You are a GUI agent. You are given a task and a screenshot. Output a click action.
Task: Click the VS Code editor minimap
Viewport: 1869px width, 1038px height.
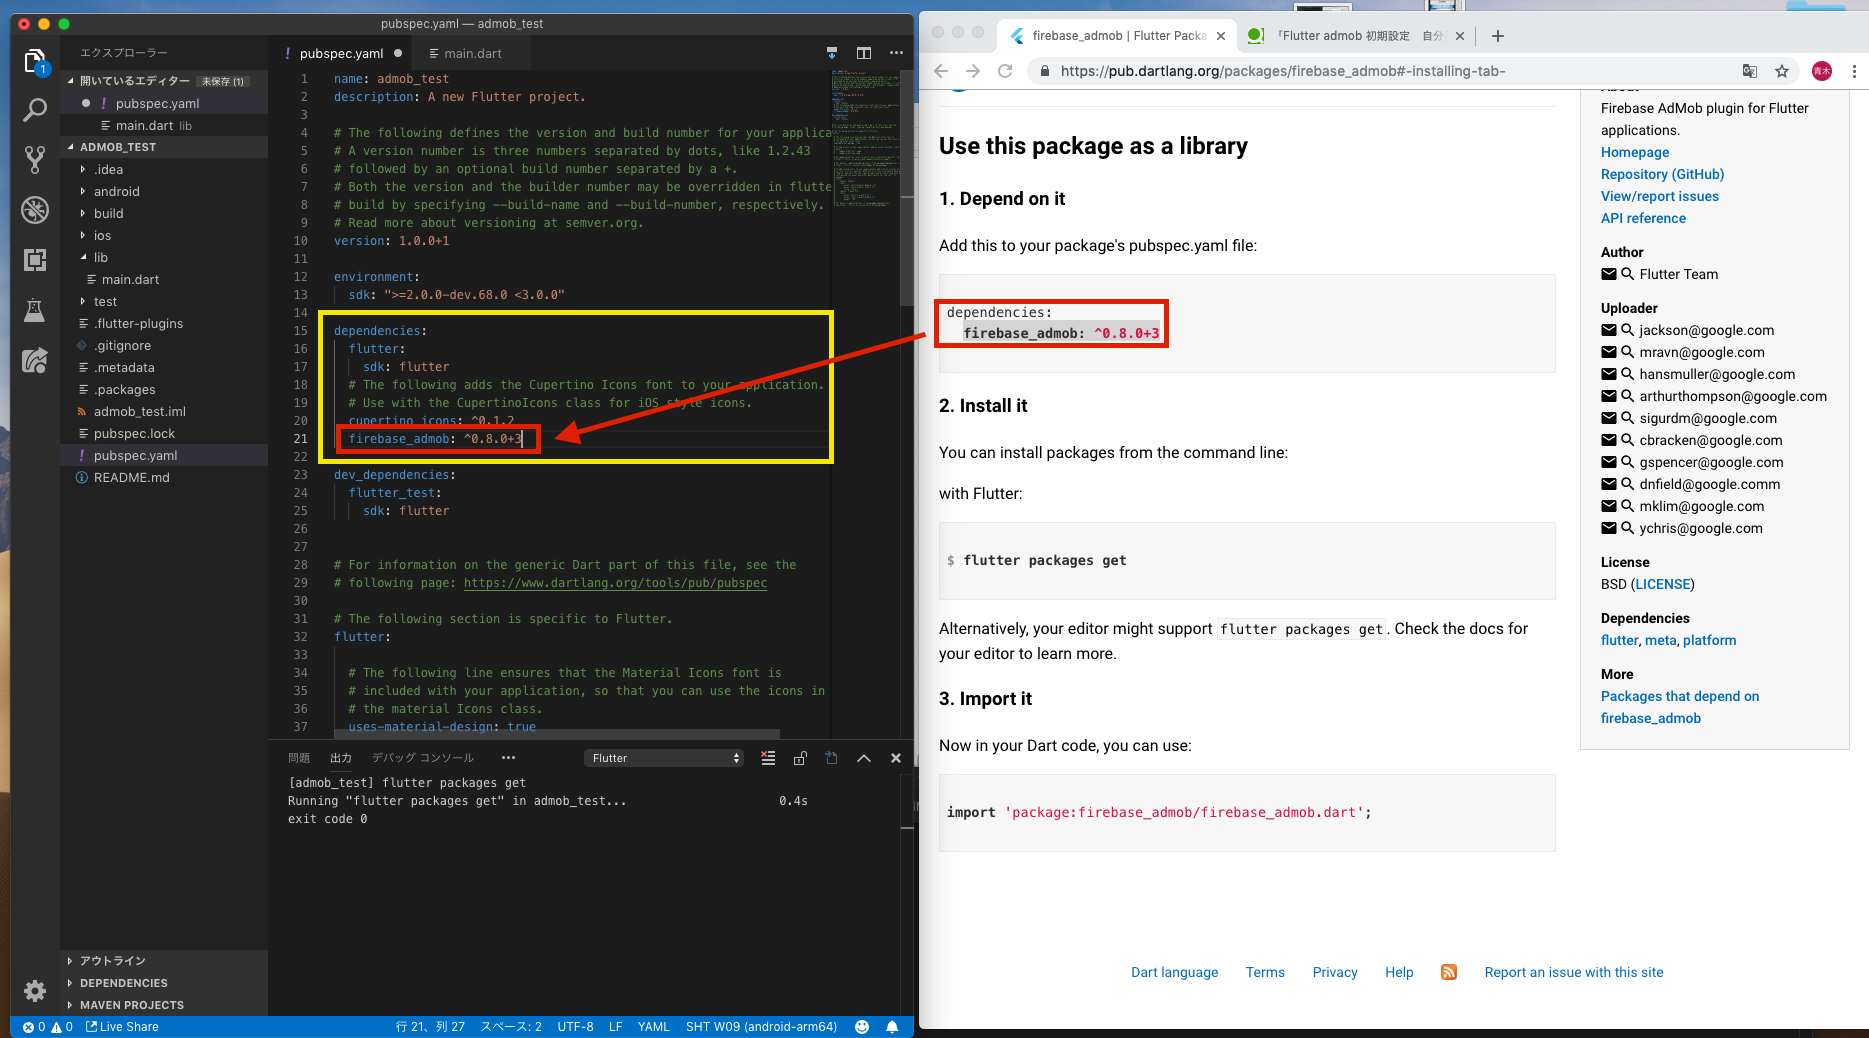click(865, 140)
